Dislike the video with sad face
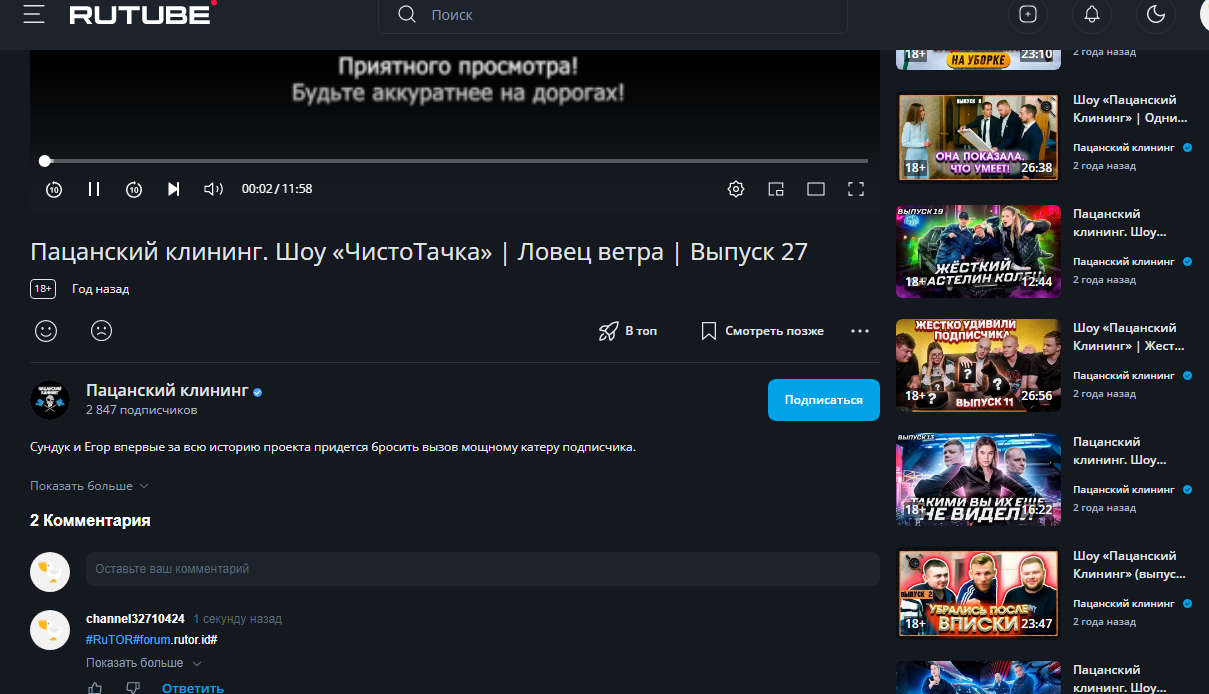This screenshot has height=694, width=1209. pos(101,330)
